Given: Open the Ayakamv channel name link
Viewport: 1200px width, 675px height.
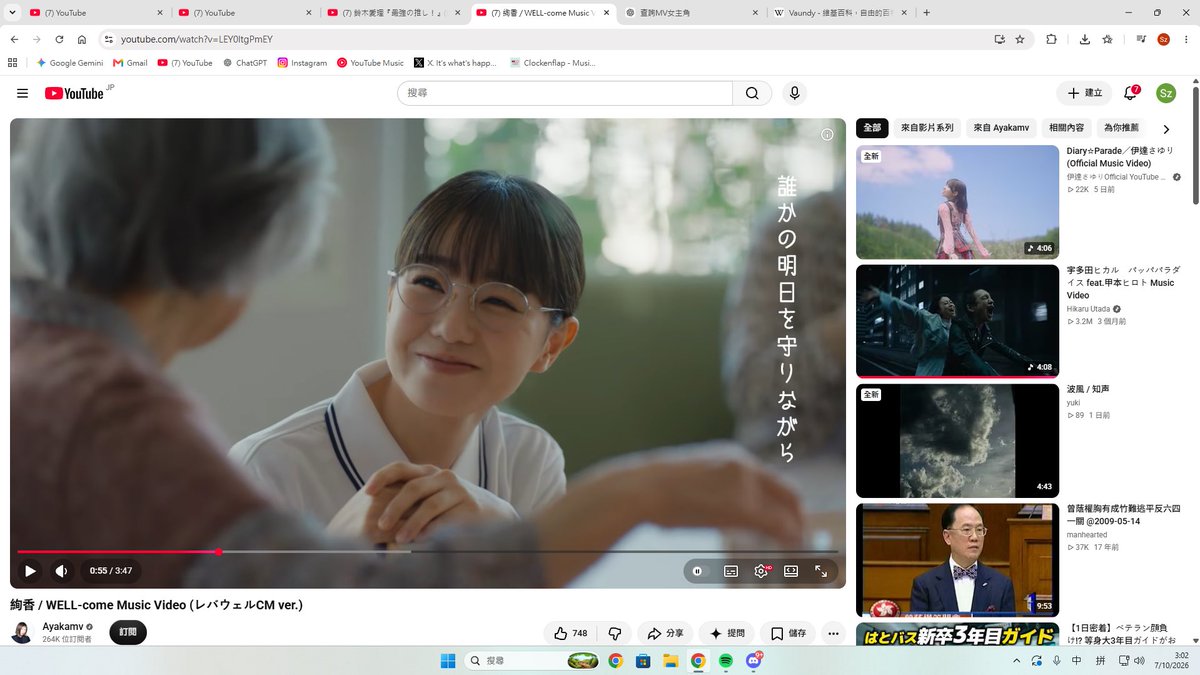Looking at the screenshot, I should 62,627.
